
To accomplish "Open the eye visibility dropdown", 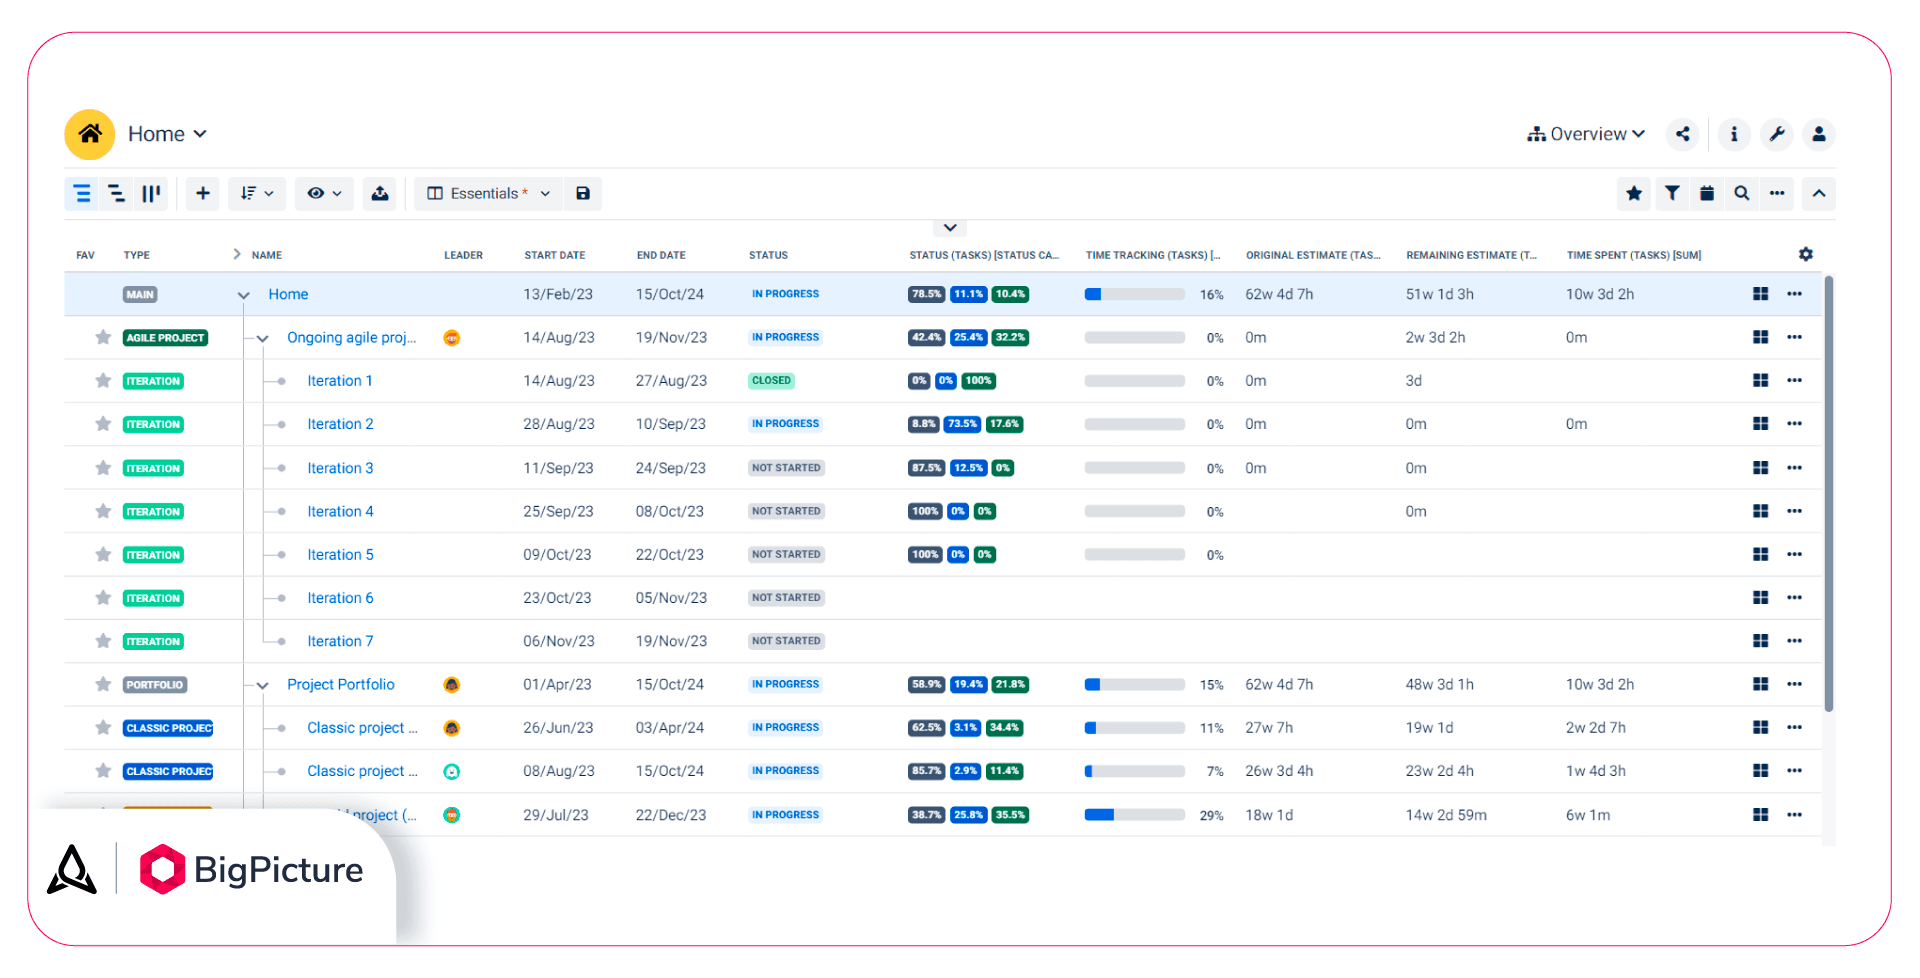I will click(x=325, y=193).
